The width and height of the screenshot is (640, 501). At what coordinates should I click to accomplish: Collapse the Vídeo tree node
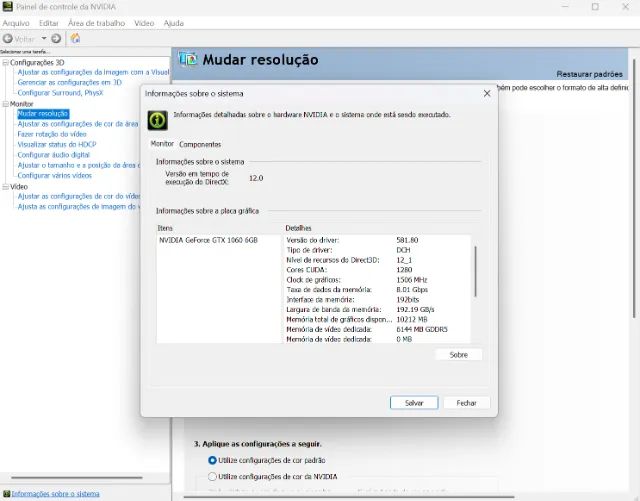click(6, 187)
